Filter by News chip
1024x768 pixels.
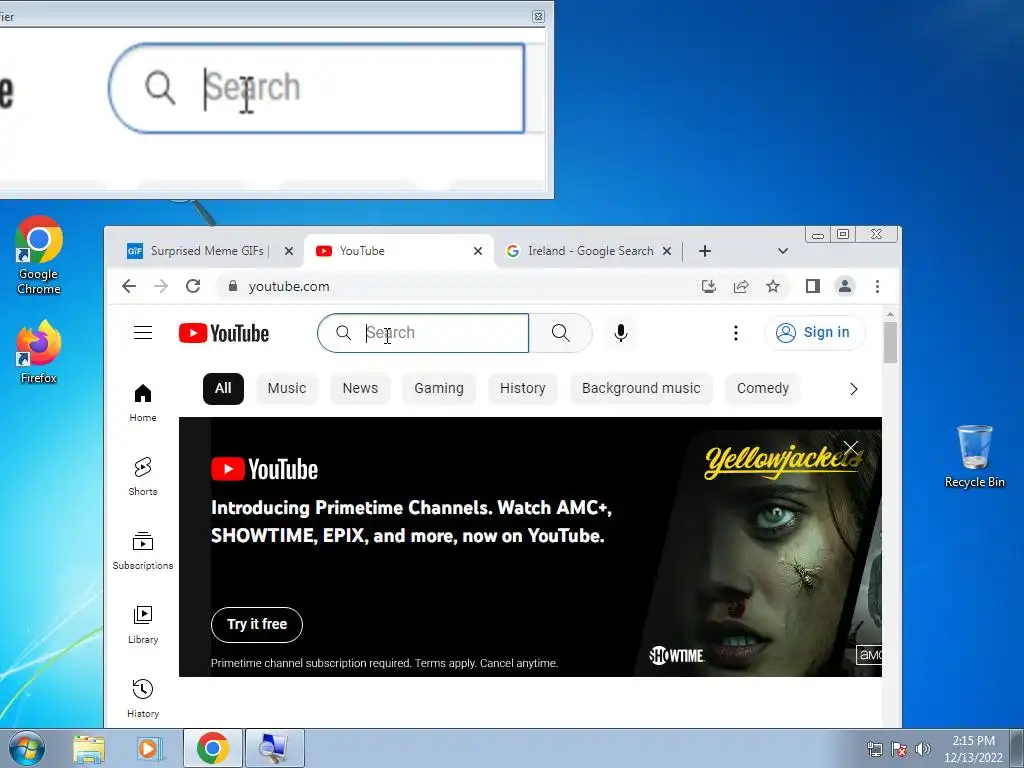pyautogui.click(x=360, y=389)
